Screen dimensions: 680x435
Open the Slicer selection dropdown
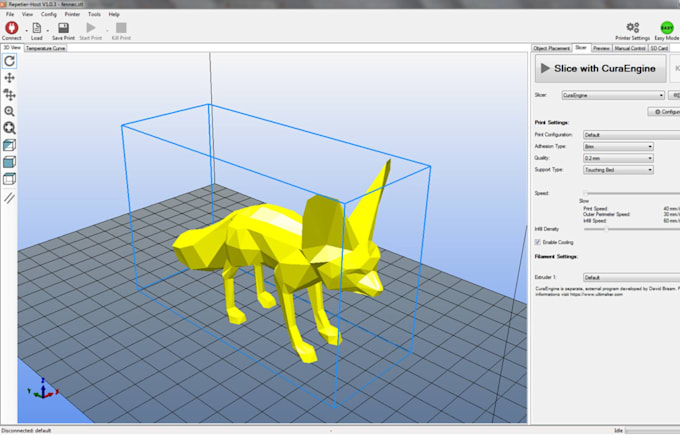tap(613, 95)
